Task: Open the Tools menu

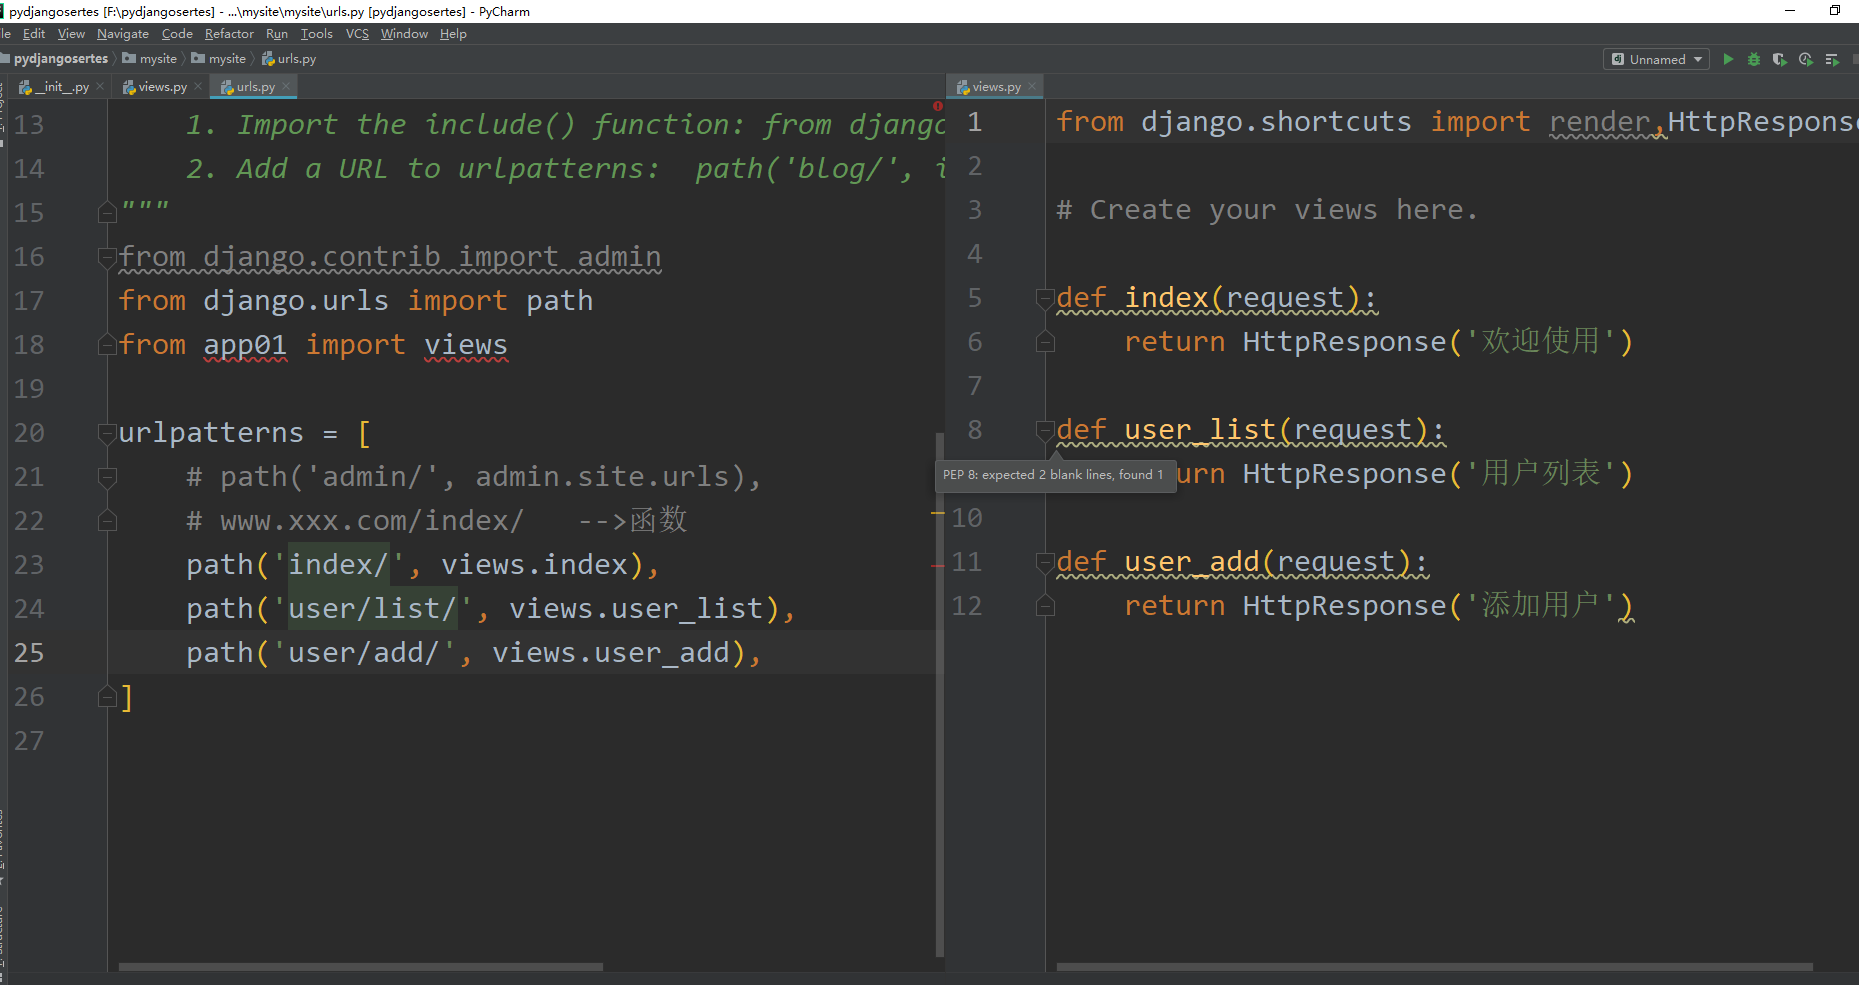Action: click(x=317, y=34)
